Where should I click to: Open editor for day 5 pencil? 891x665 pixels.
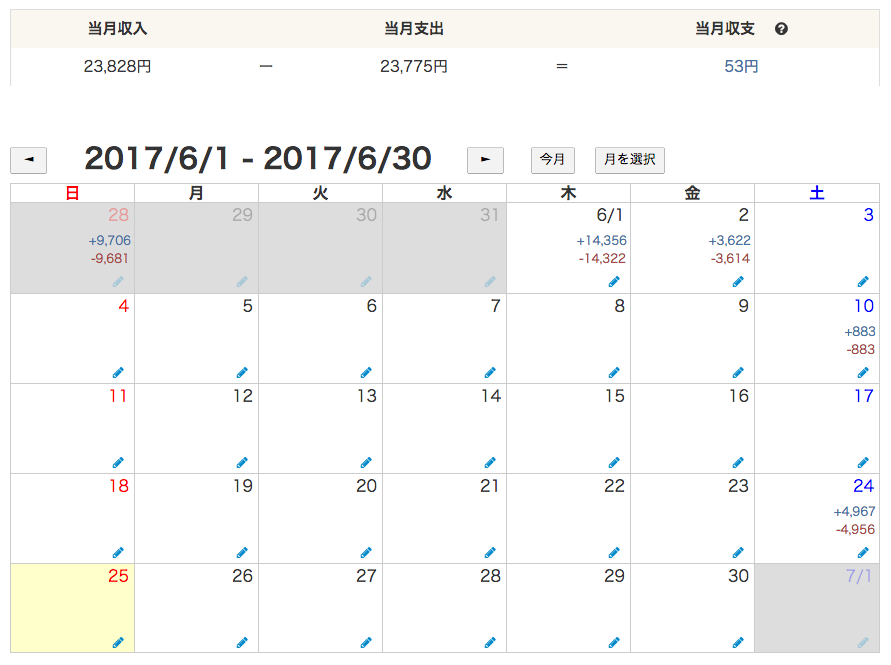tap(242, 372)
